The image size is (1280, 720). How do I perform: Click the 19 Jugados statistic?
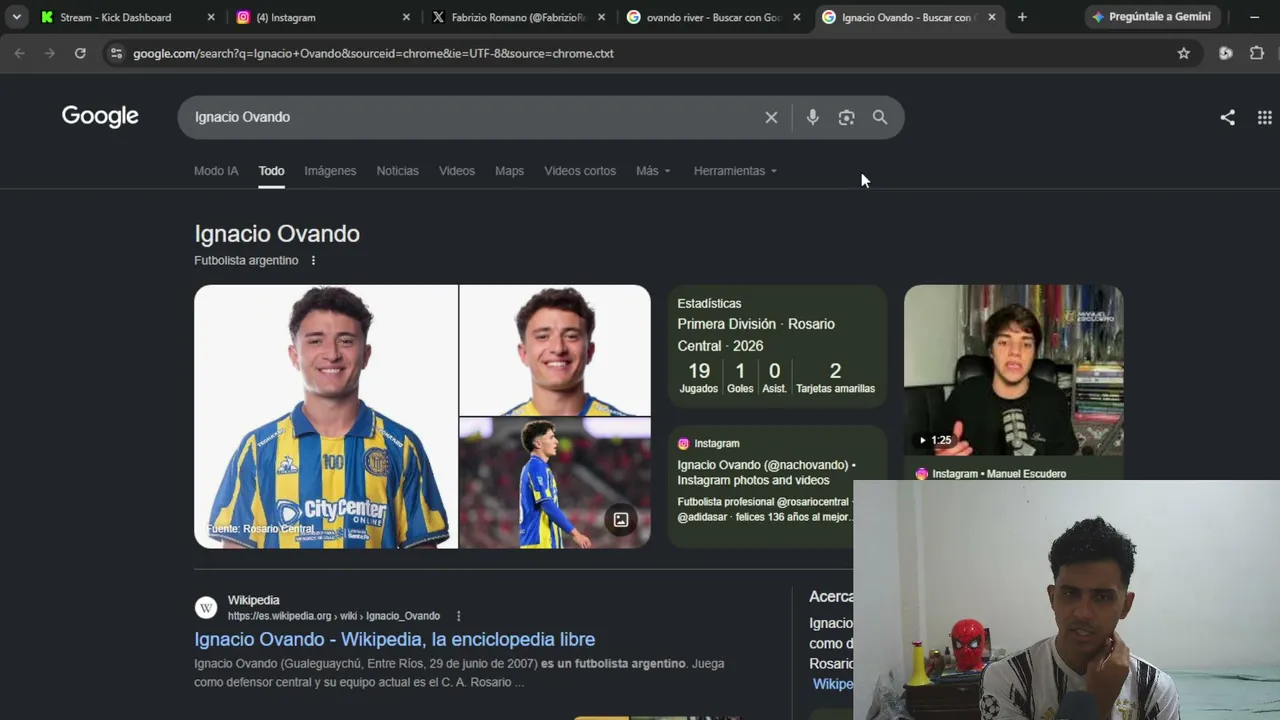[x=699, y=378]
